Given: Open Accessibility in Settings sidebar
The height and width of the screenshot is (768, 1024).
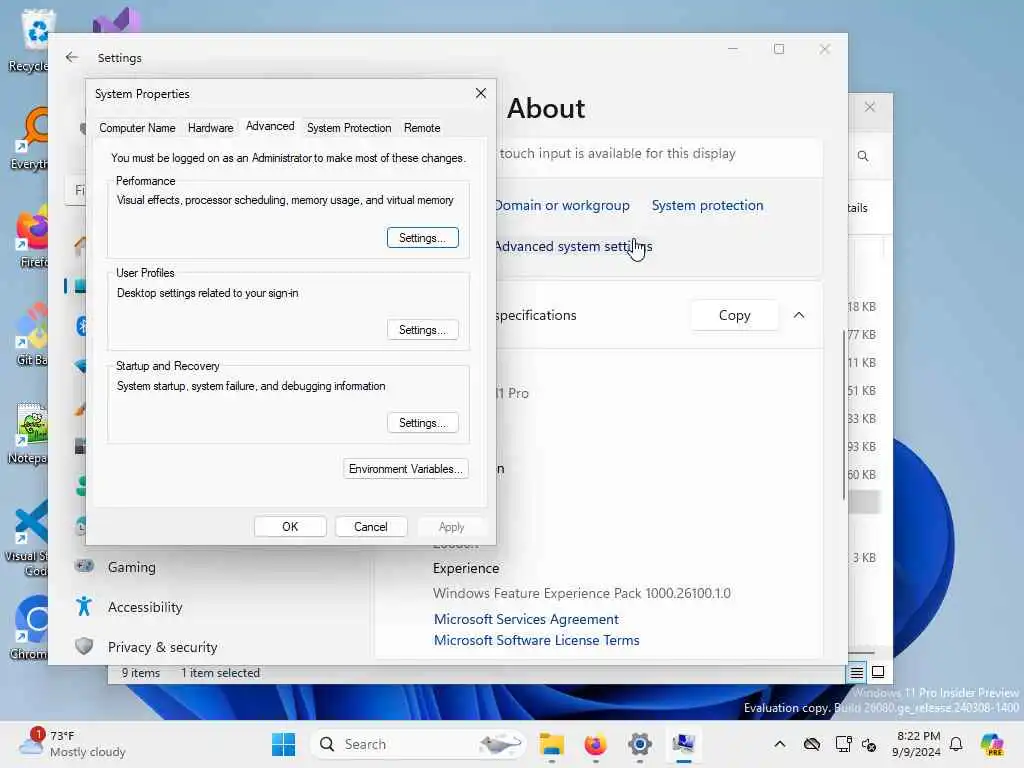Looking at the screenshot, I should [x=145, y=607].
